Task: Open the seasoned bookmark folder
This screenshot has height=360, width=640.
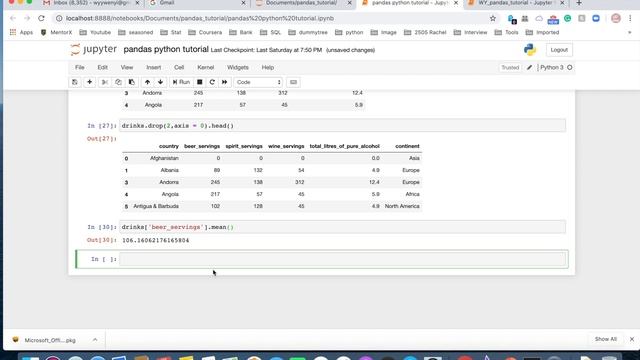Action: pyautogui.click(x=136, y=32)
